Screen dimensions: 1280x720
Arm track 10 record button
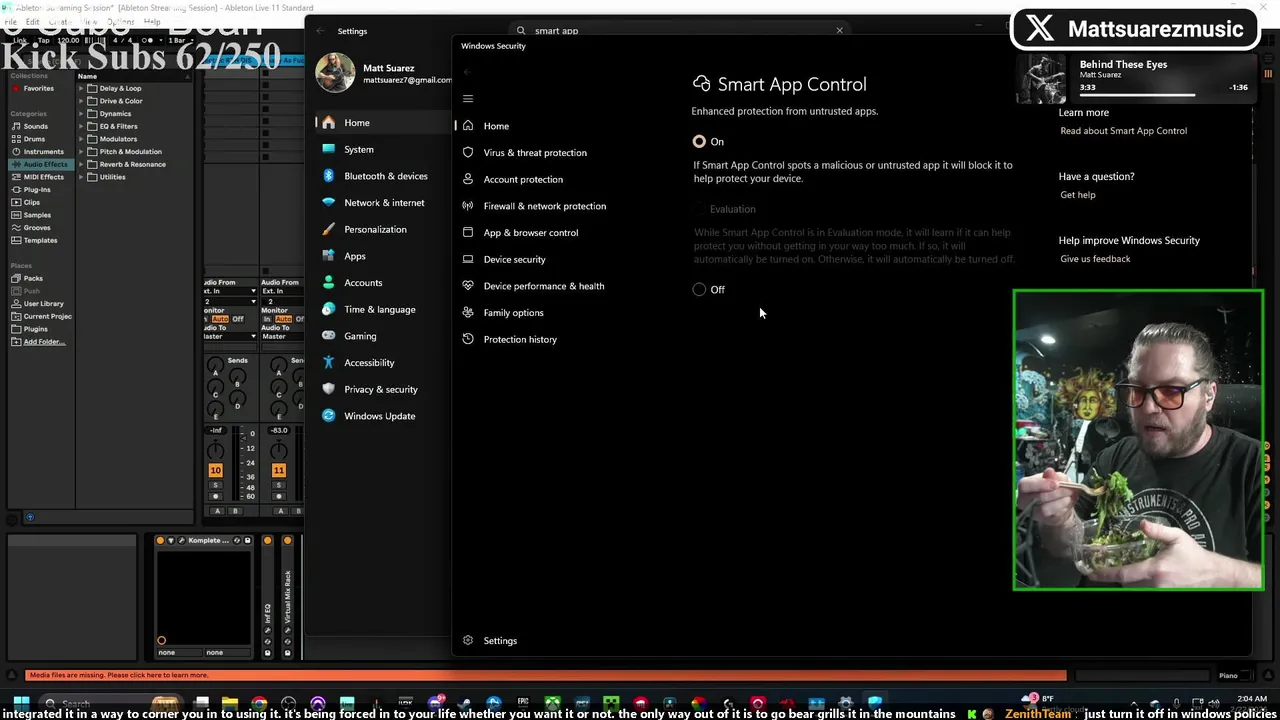pyautogui.click(x=215, y=496)
